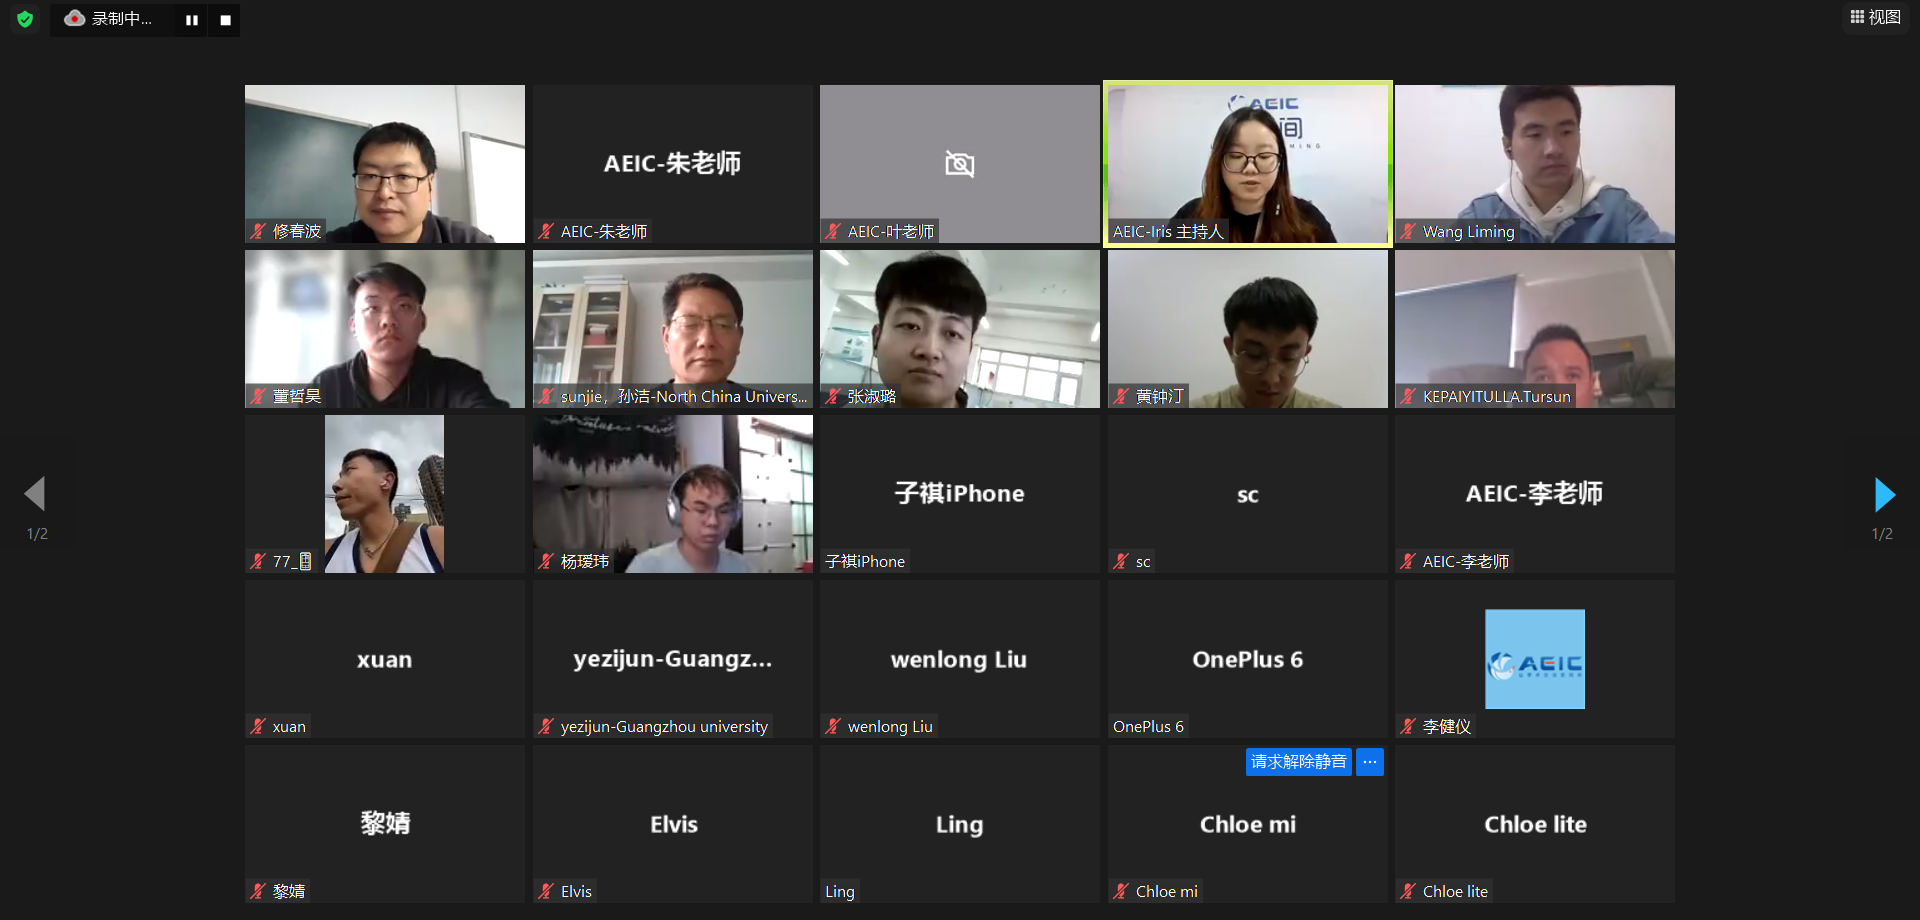Select the OnePlus 6 participant tile

pyautogui.click(x=1247, y=659)
